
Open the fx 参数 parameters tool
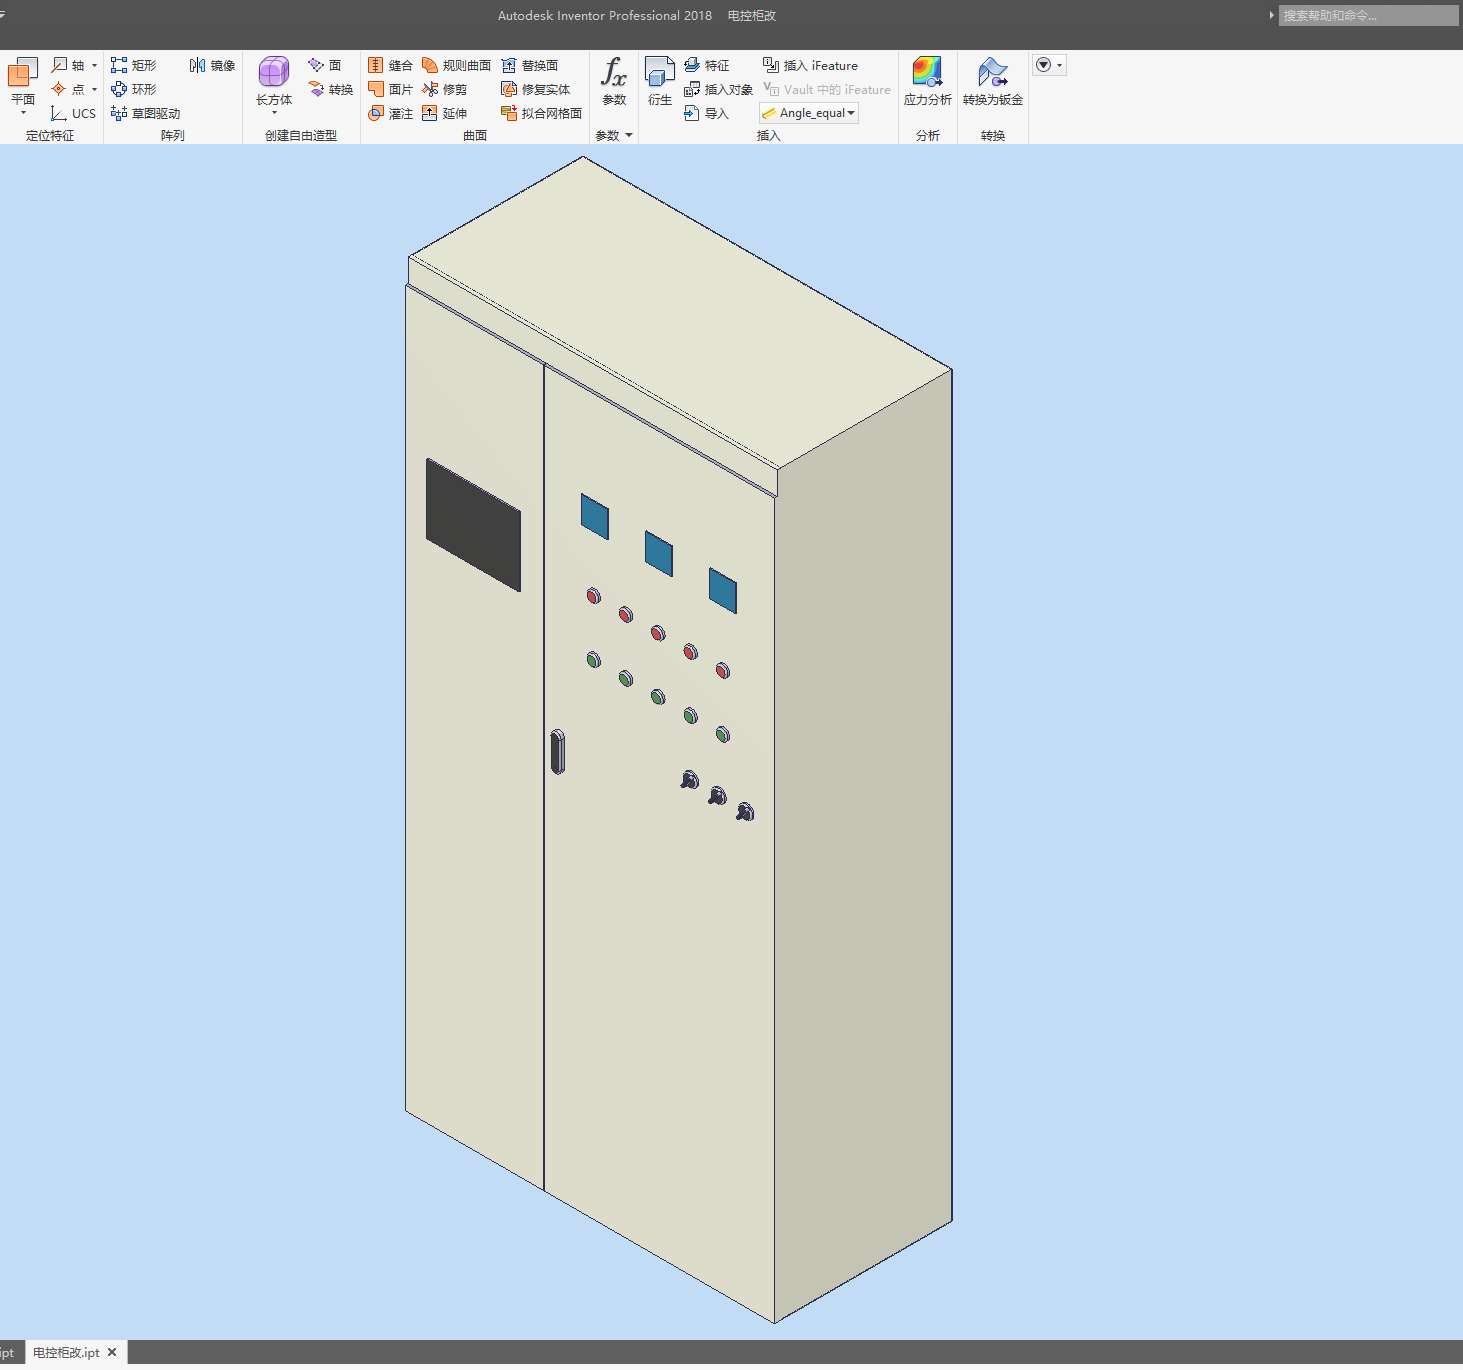click(614, 80)
